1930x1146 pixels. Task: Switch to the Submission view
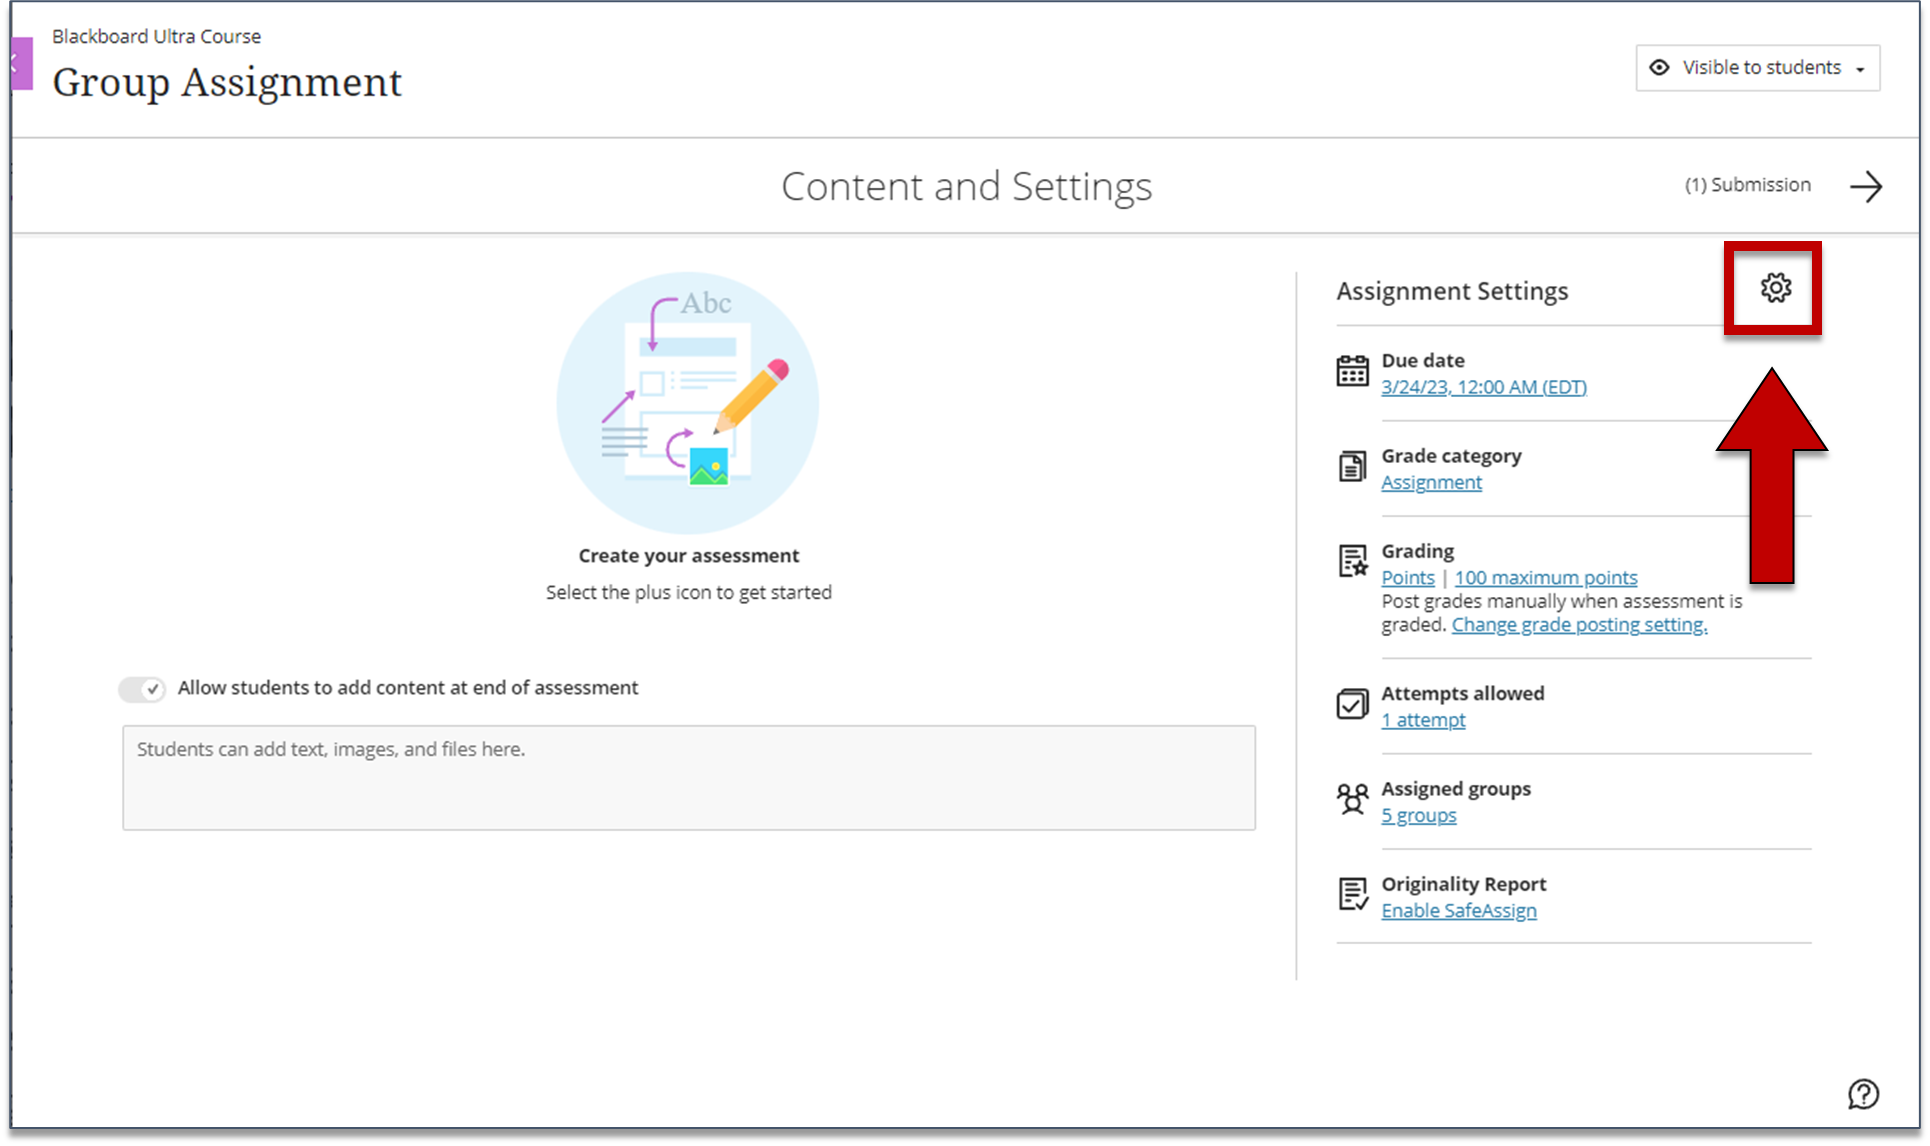click(1746, 185)
